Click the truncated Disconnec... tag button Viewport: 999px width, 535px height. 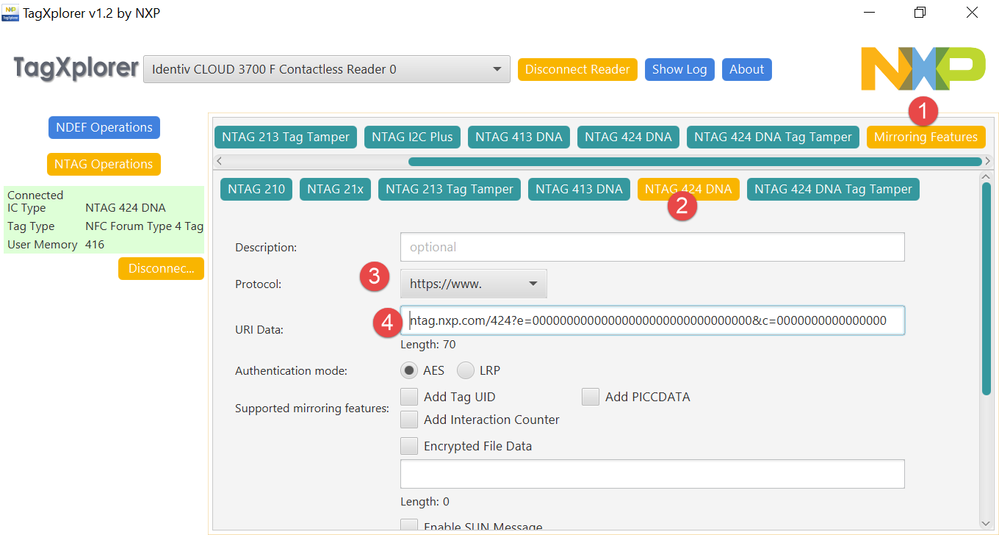161,268
